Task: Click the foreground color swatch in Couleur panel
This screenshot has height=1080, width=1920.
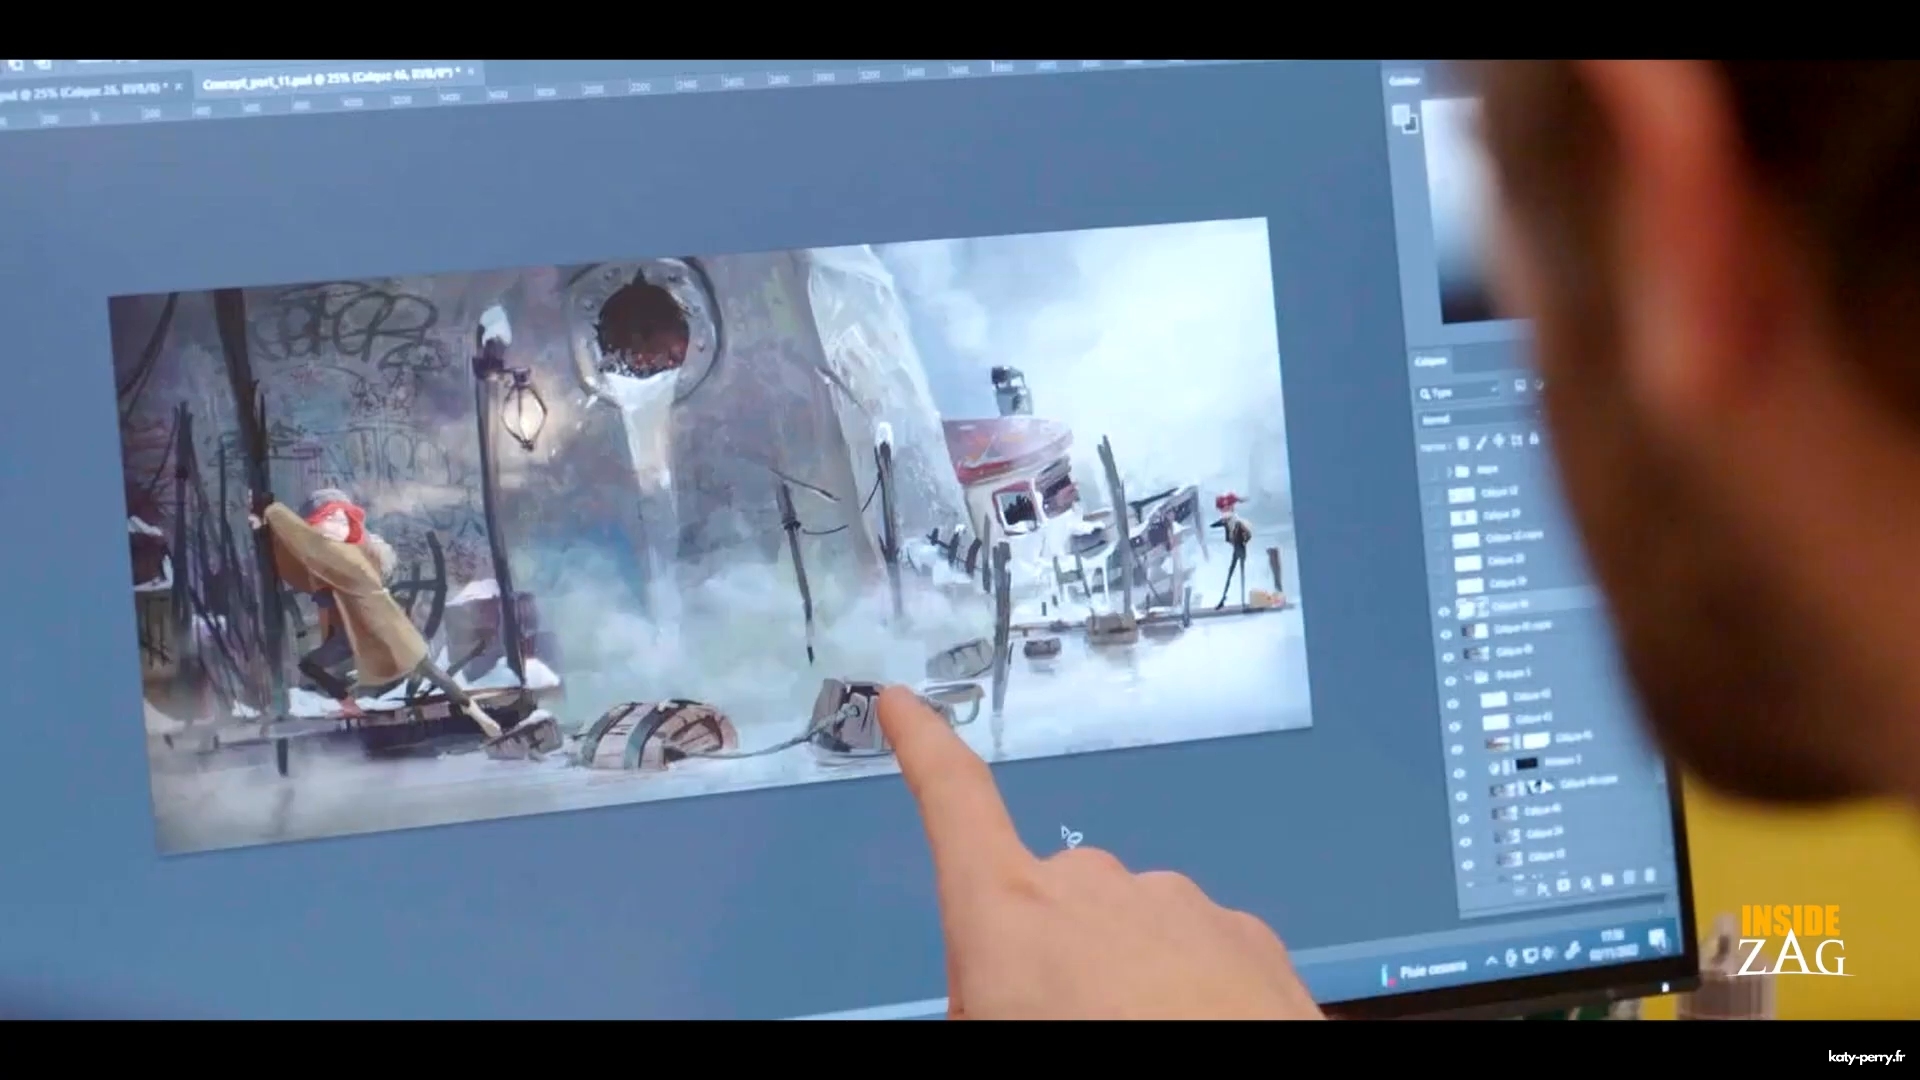Action: [1403, 114]
